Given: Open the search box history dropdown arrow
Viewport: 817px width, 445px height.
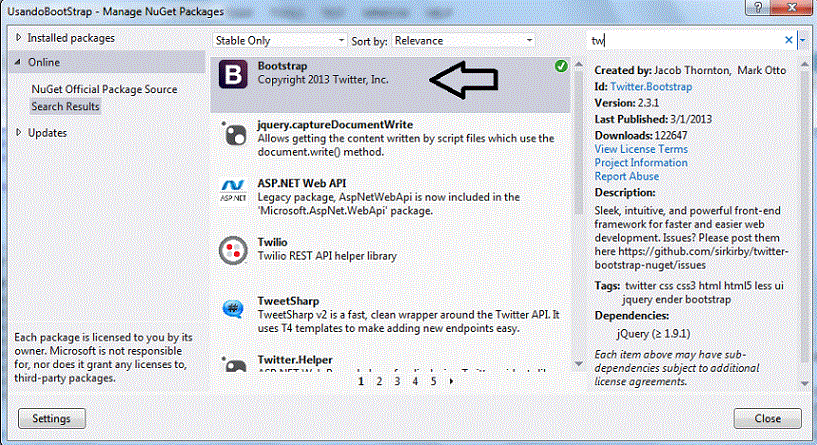Looking at the screenshot, I should (x=803, y=40).
